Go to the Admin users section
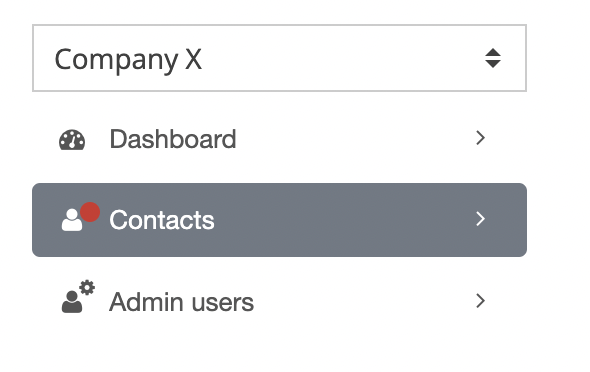Viewport: 590px width, 372px height. (x=279, y=301)
